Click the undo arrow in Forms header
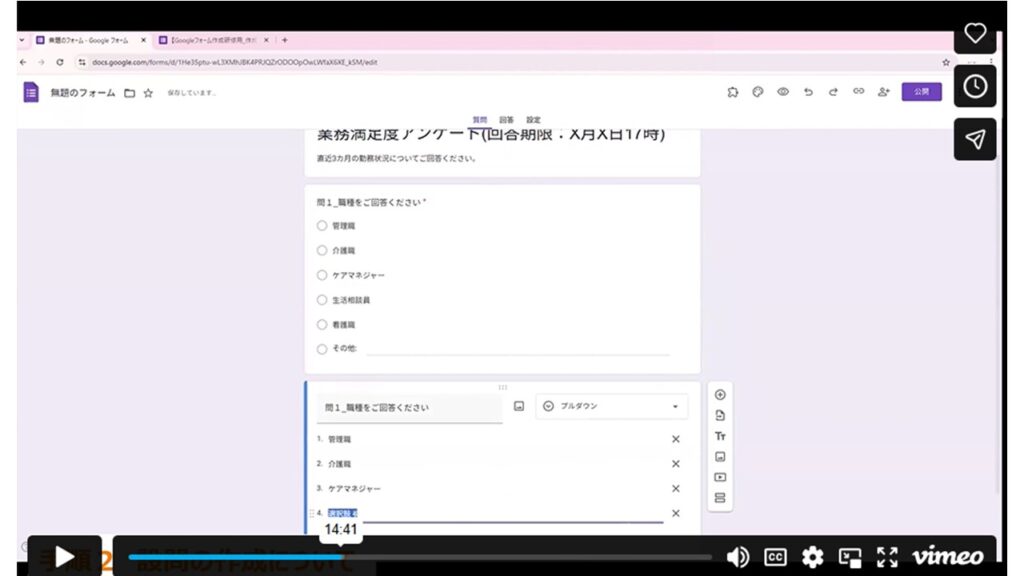The width and height of the screenshot is (1024, 576). click(x=808, y=92)
